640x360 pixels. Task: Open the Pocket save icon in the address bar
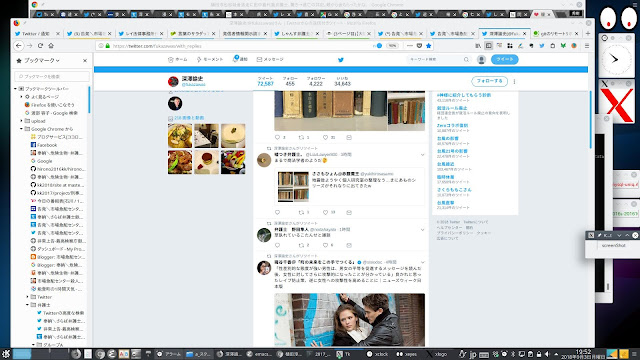coord(419,46)
